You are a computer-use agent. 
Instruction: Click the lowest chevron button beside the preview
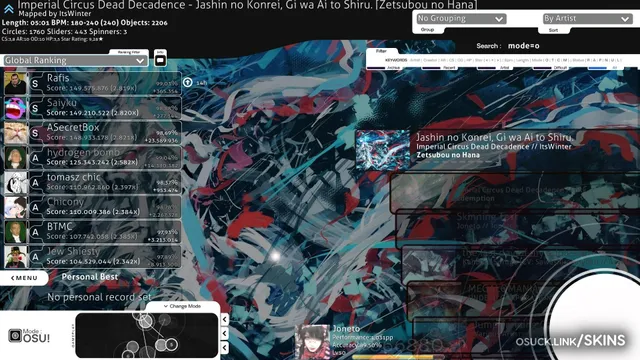pyautogui.click(x=224, y=348)
